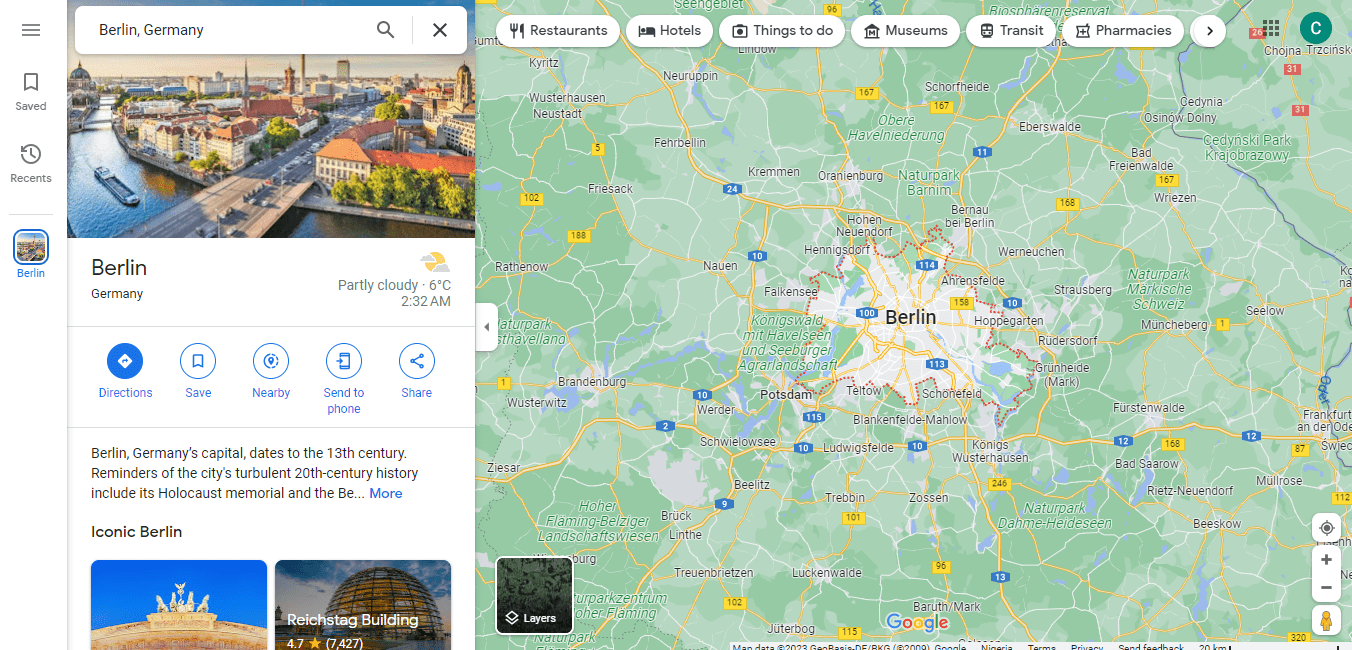
Task: Open the Recents sidebar icon
Action: (x=30, y=160)
